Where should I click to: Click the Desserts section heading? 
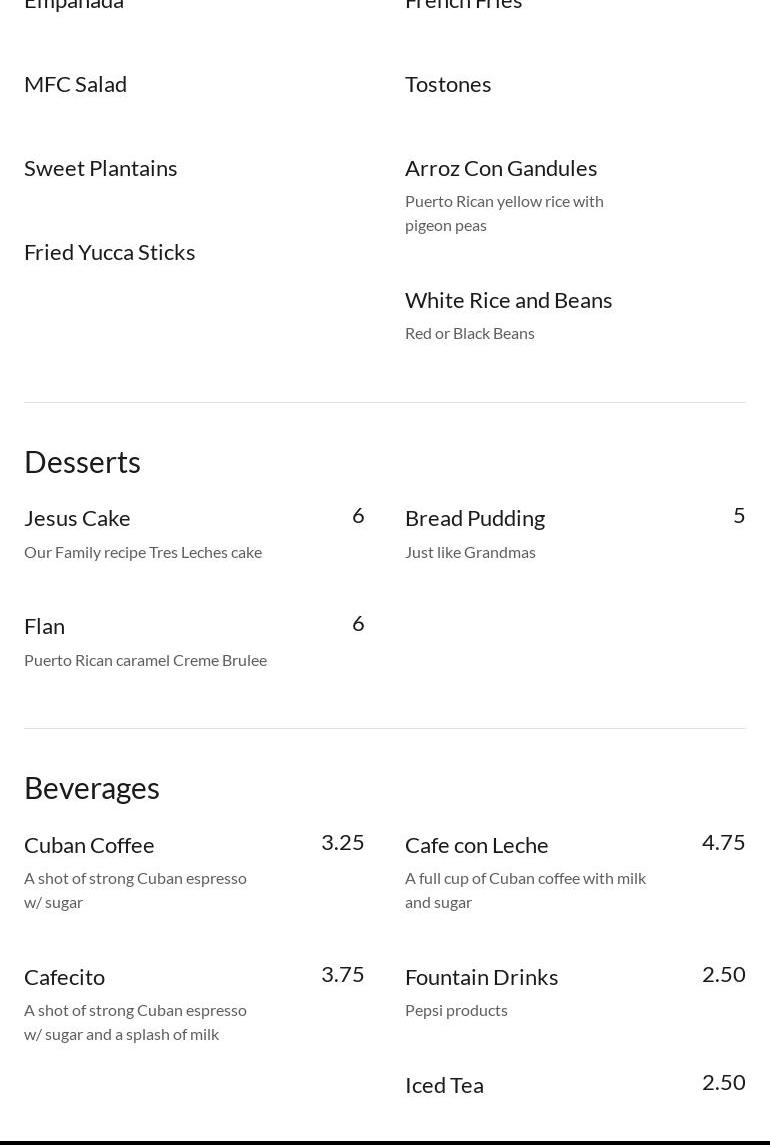(82, 462)
